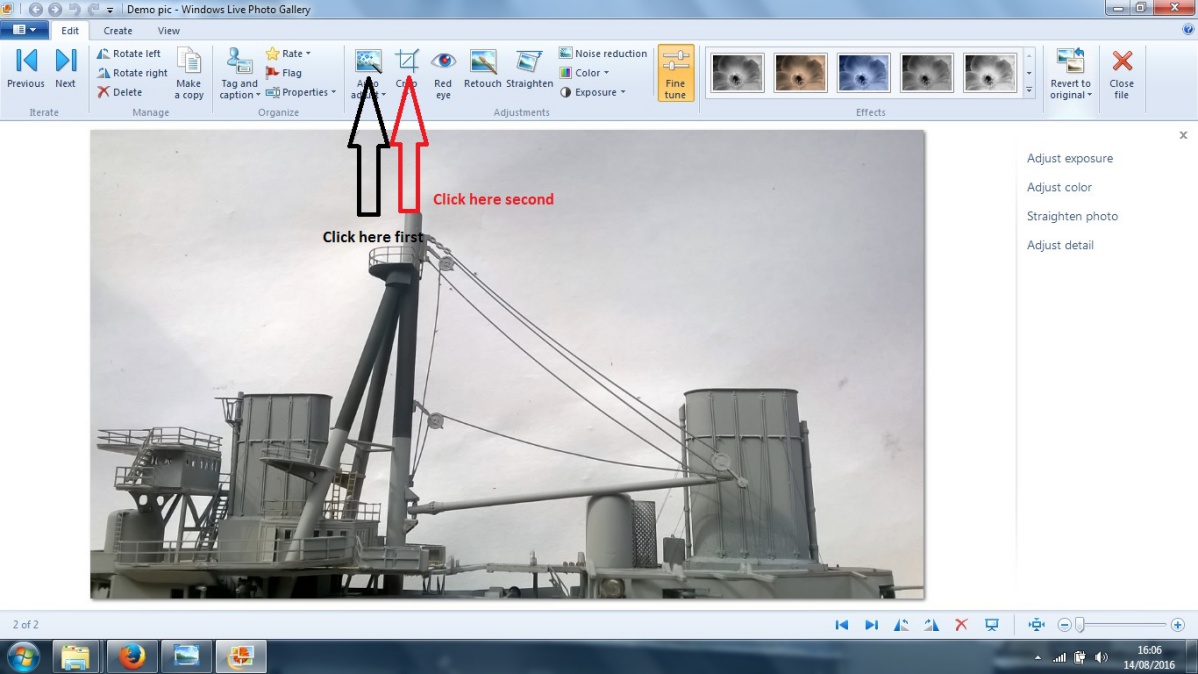
Task: Select the Red eye removal tool
Action: tap(443, 73)
